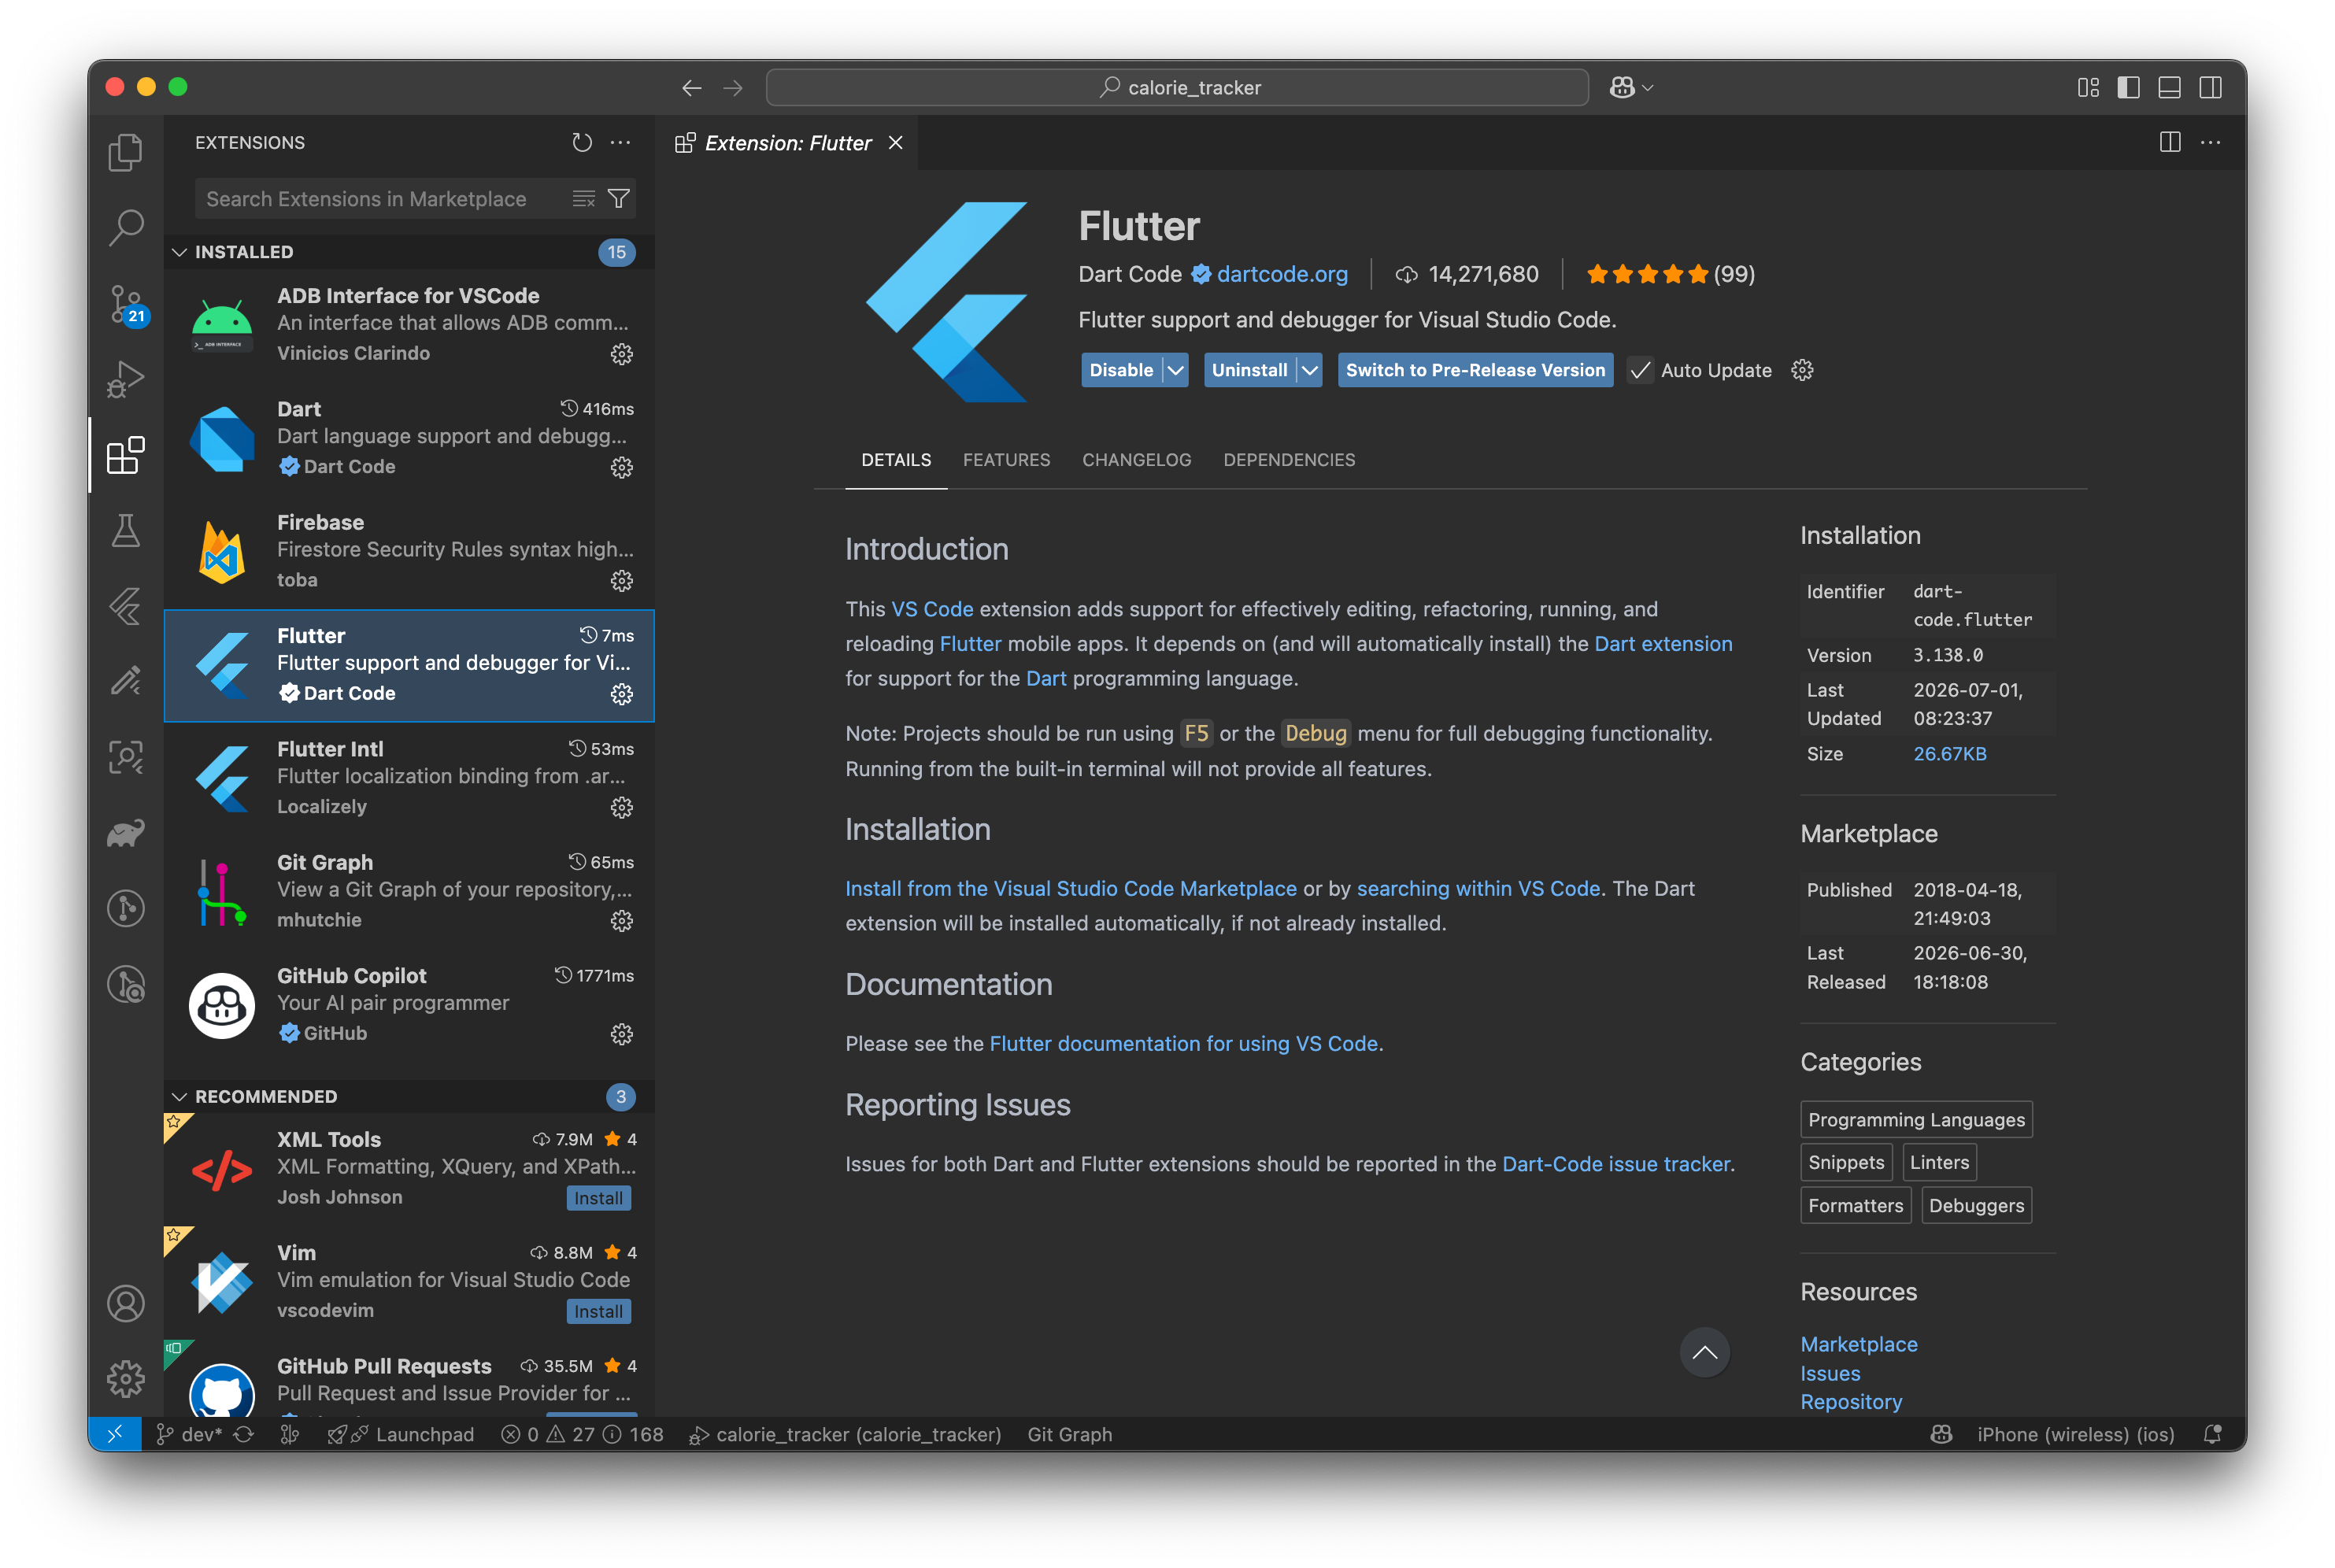Split the editor to the right
2335x1568 pixels.
pos(2170,142)
